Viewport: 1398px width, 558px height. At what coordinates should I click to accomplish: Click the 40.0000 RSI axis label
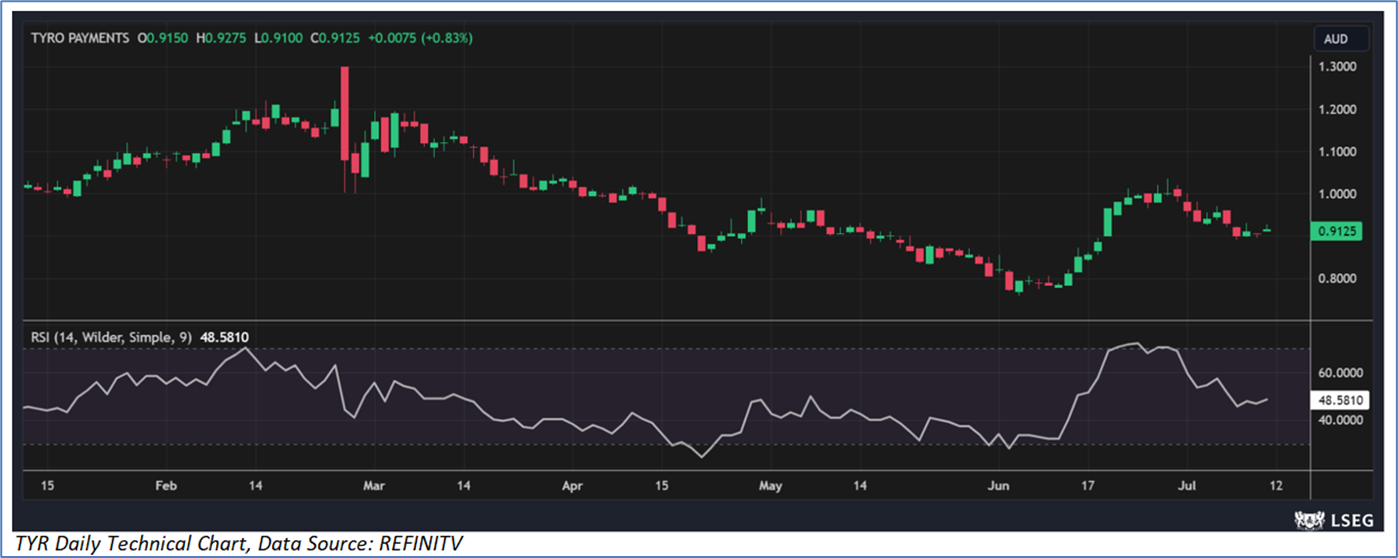tap(1341, 420)
